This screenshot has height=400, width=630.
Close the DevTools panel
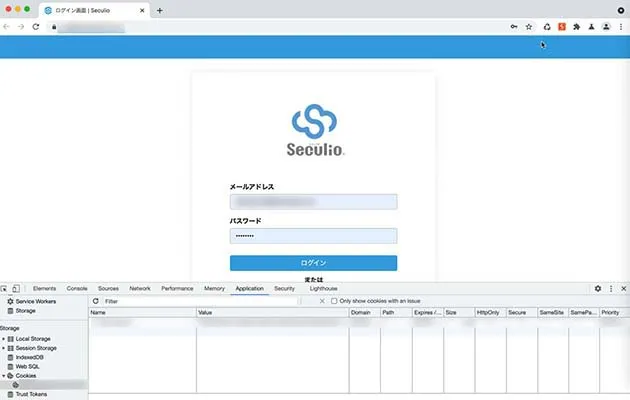pyautogui.click(x=624, y=288)
